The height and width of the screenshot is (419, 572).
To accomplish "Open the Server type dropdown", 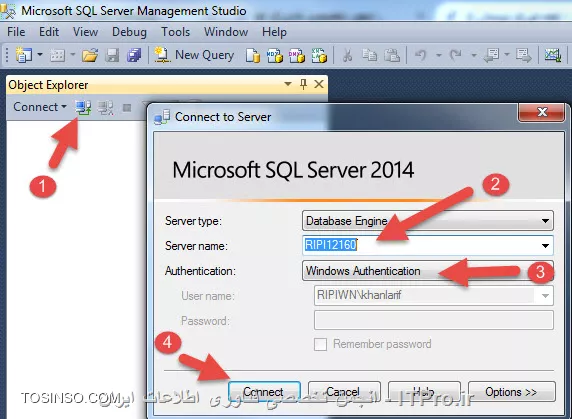I will 428,221.
